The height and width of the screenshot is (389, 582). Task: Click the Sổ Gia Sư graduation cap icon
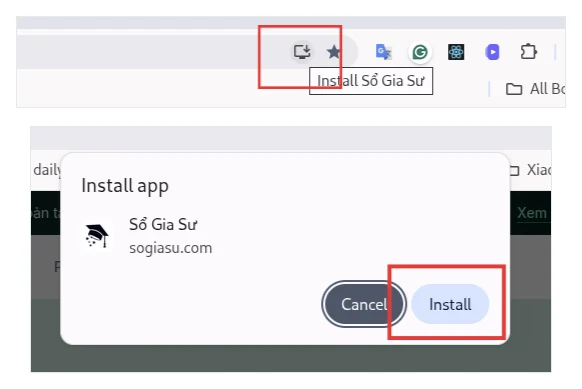[x=97, y=236]
